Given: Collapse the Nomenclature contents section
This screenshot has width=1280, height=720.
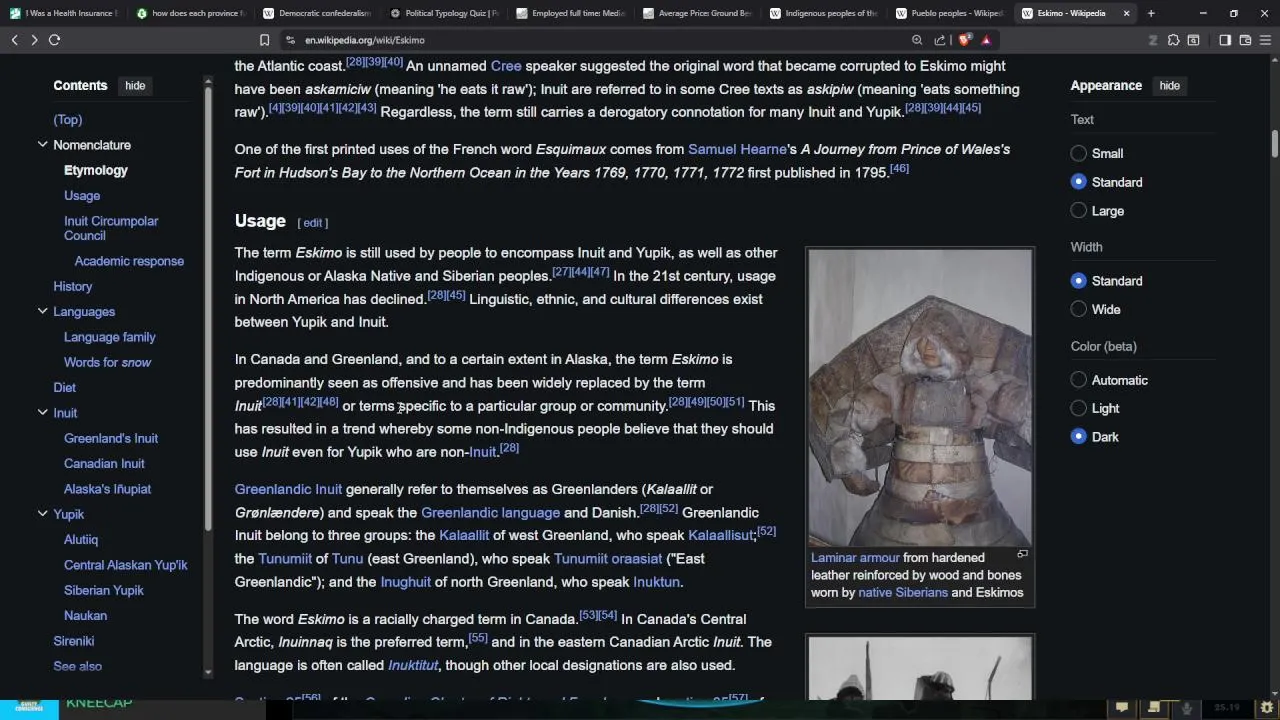Looking at the screenshot, I should click(x=42, y=145).
